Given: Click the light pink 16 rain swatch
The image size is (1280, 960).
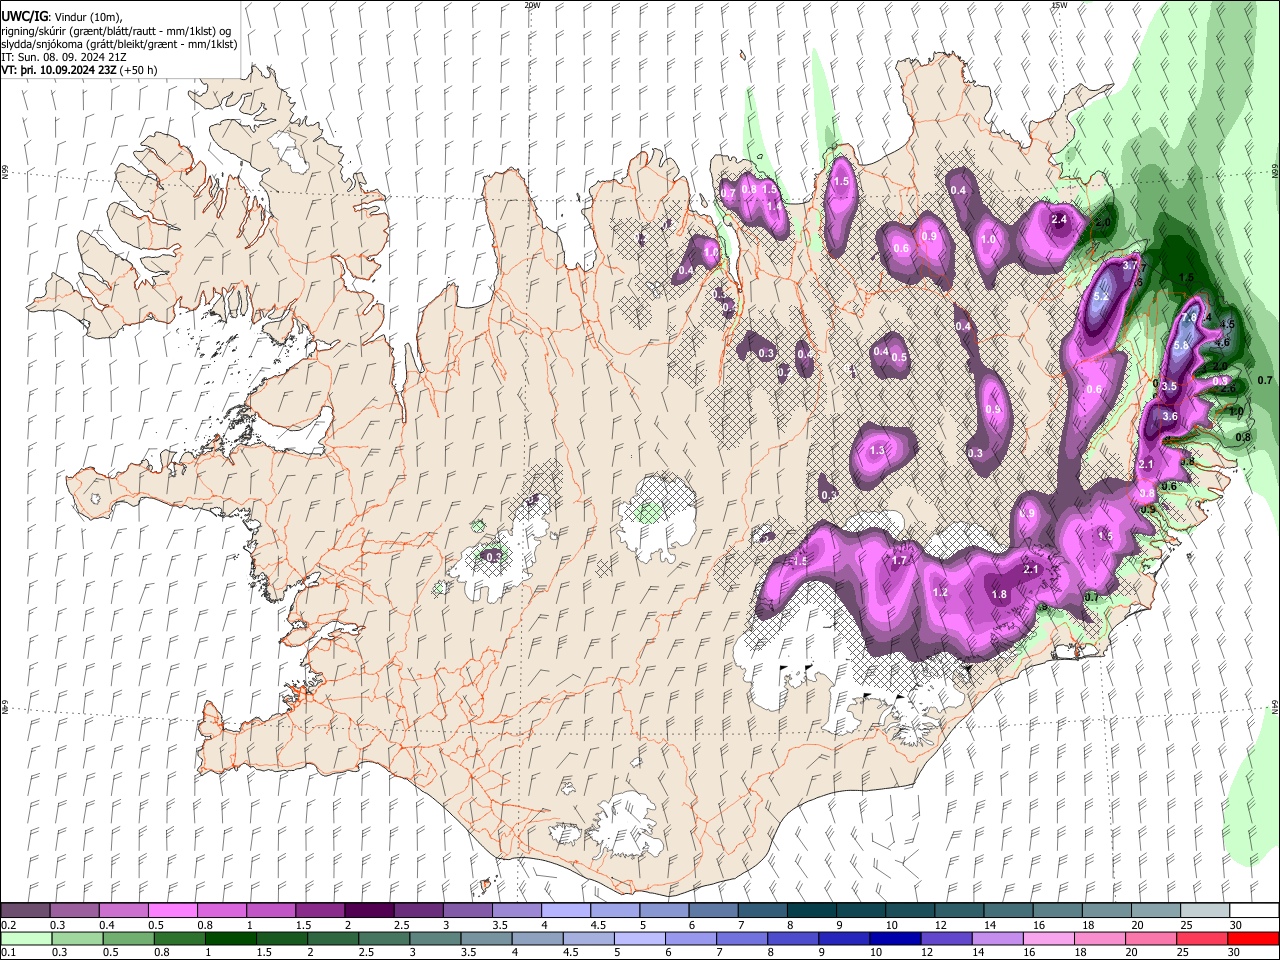Looking at the screenshot, I should click(x=1047, y=938).
